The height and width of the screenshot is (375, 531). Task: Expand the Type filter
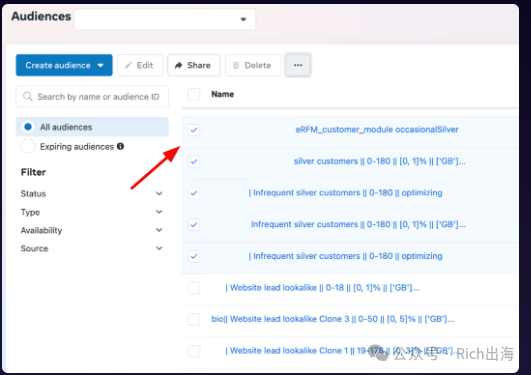tap(159, 212)
